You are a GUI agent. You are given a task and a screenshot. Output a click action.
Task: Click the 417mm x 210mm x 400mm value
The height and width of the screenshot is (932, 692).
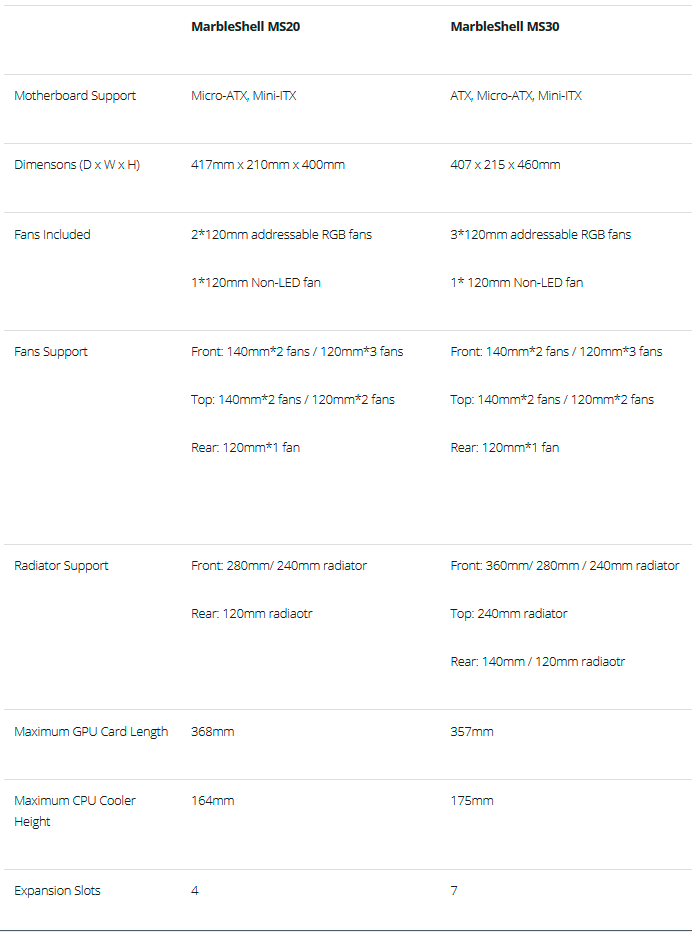[268, 165]
